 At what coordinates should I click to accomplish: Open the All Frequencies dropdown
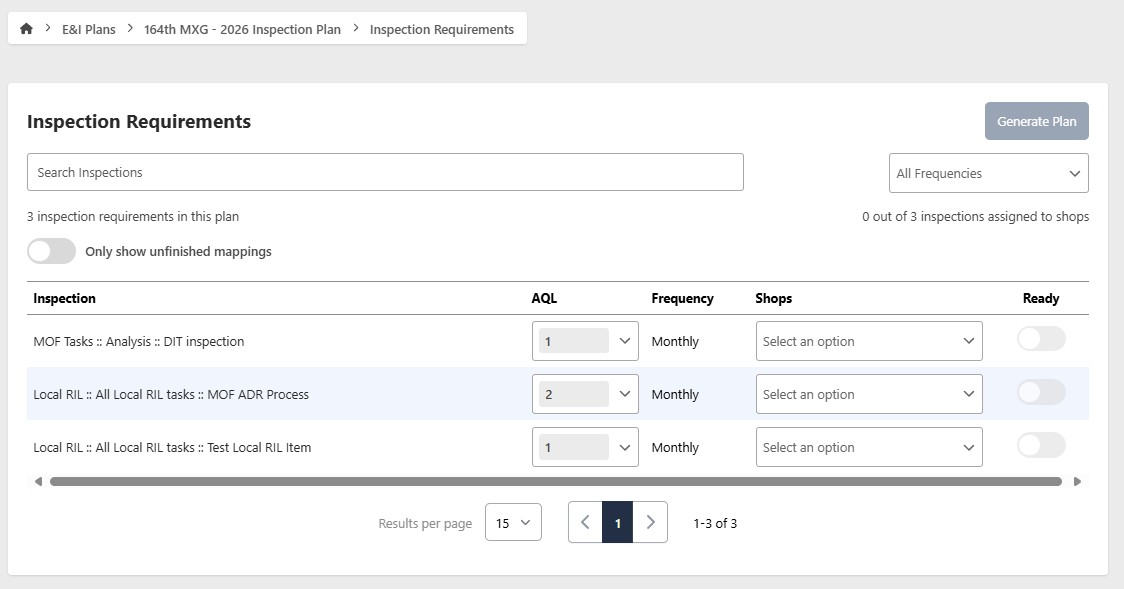[989, 173]
